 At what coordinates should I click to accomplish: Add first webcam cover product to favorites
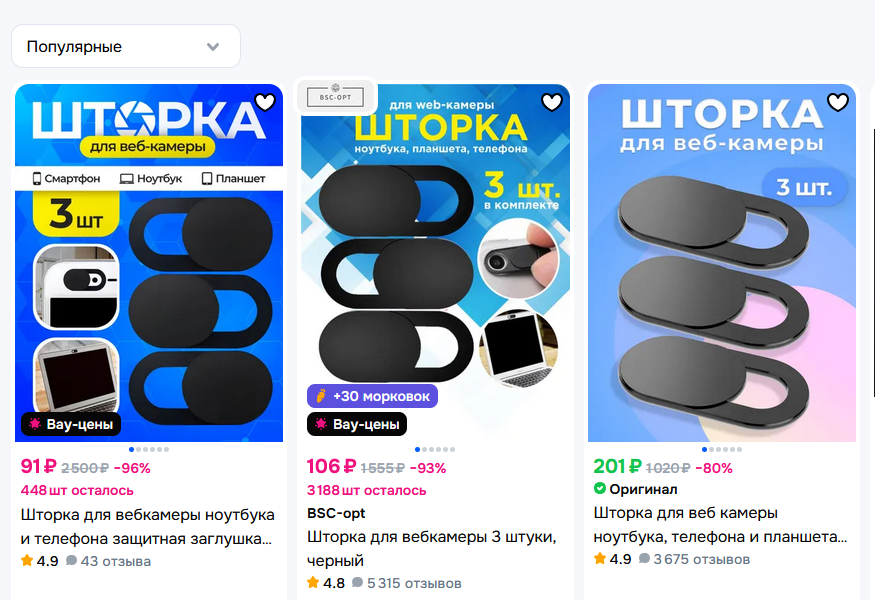[x=265, y=102]
